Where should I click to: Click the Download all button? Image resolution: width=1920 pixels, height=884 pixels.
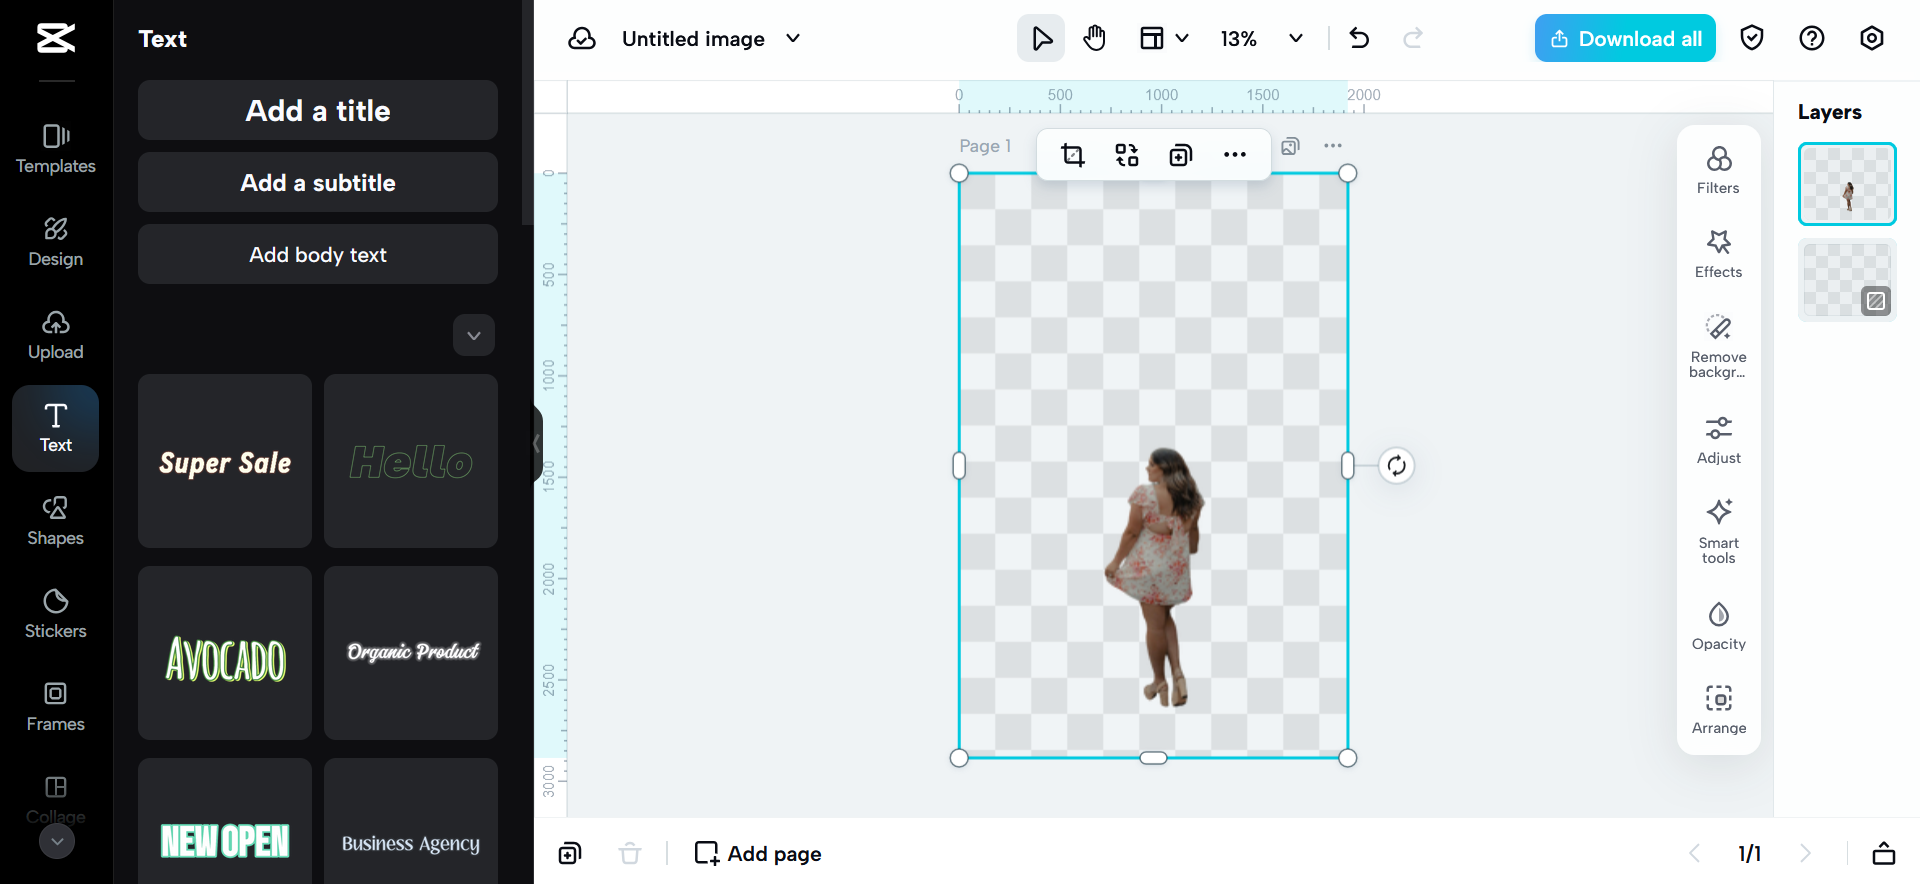pos(1625,39)
